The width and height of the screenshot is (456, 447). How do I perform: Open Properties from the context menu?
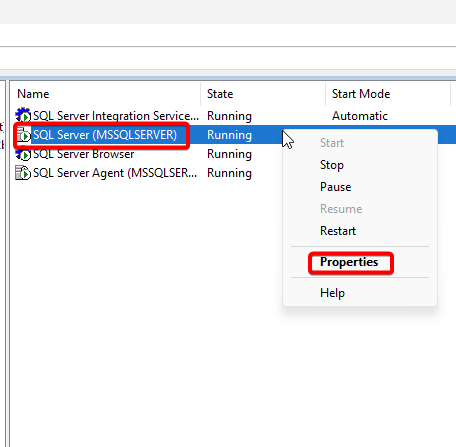point(349,262)
